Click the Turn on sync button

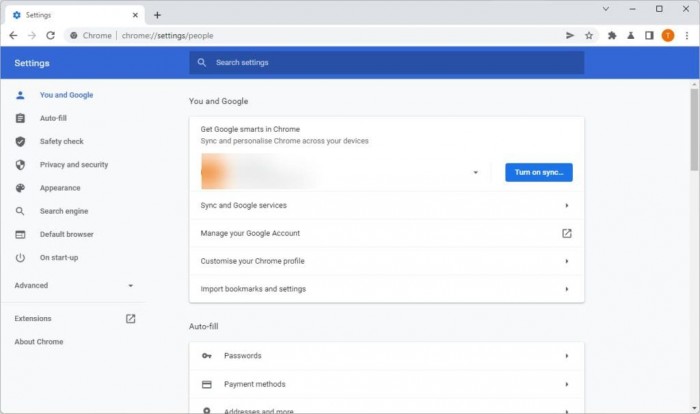[538, 172]
